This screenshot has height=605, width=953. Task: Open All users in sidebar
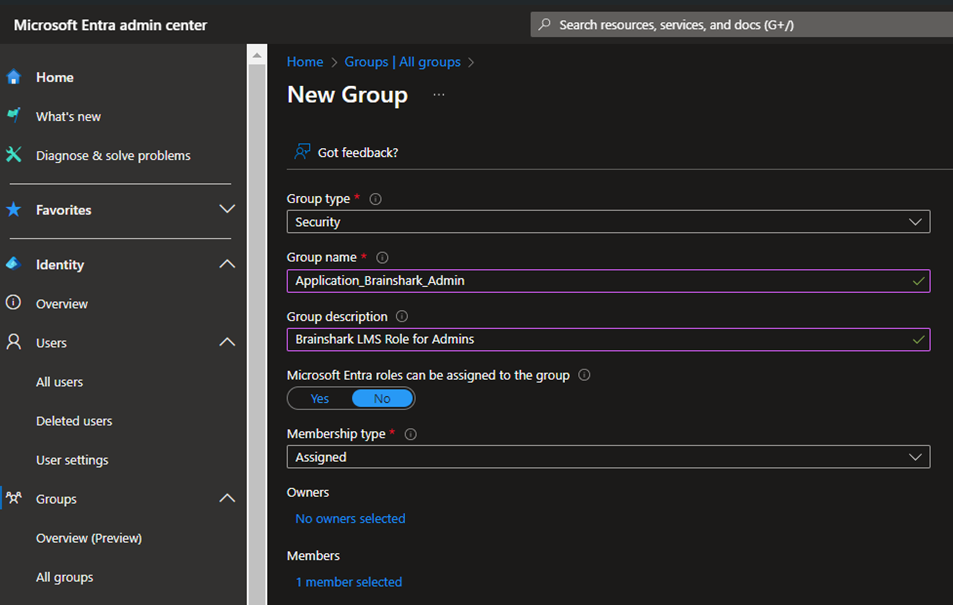(59, 382)
